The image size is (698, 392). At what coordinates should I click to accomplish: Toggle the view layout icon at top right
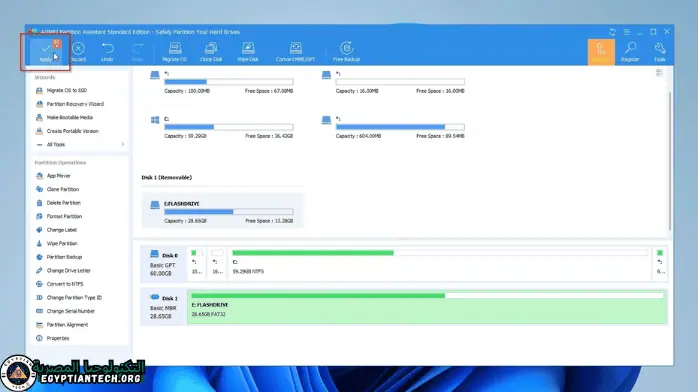659,73
